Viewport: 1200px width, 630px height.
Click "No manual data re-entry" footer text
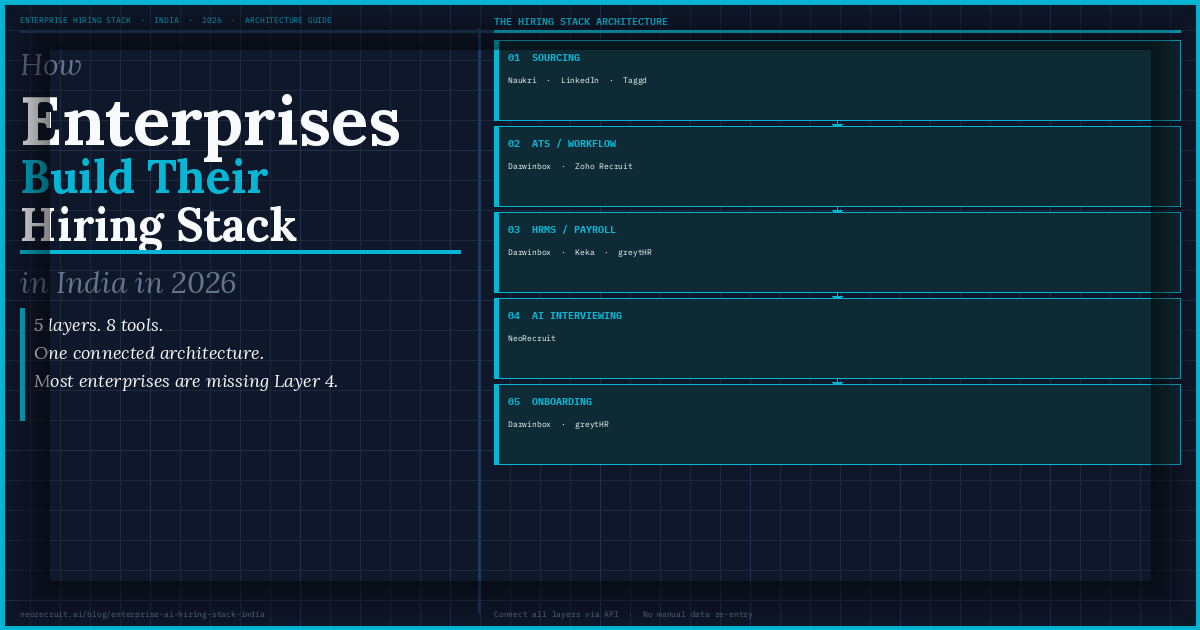(698, 614)
